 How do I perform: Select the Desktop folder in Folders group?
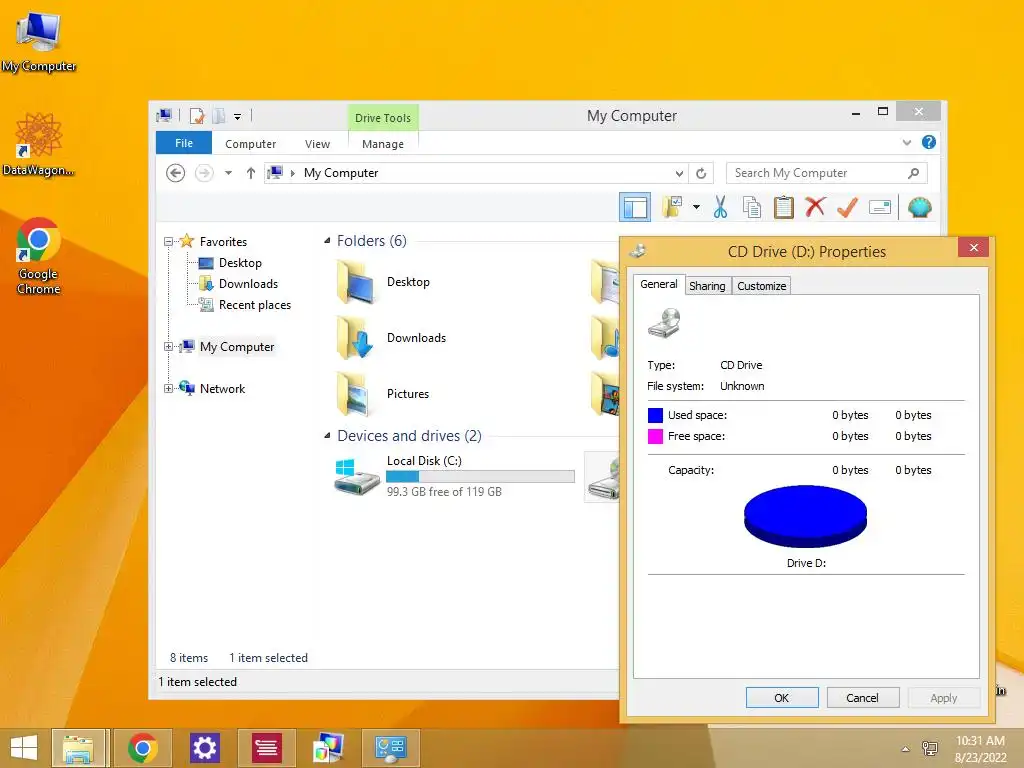(x=383, y=282)
